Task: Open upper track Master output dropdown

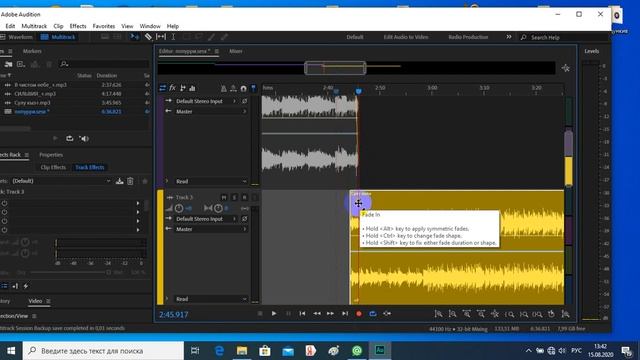Action: tap(211, 111)
